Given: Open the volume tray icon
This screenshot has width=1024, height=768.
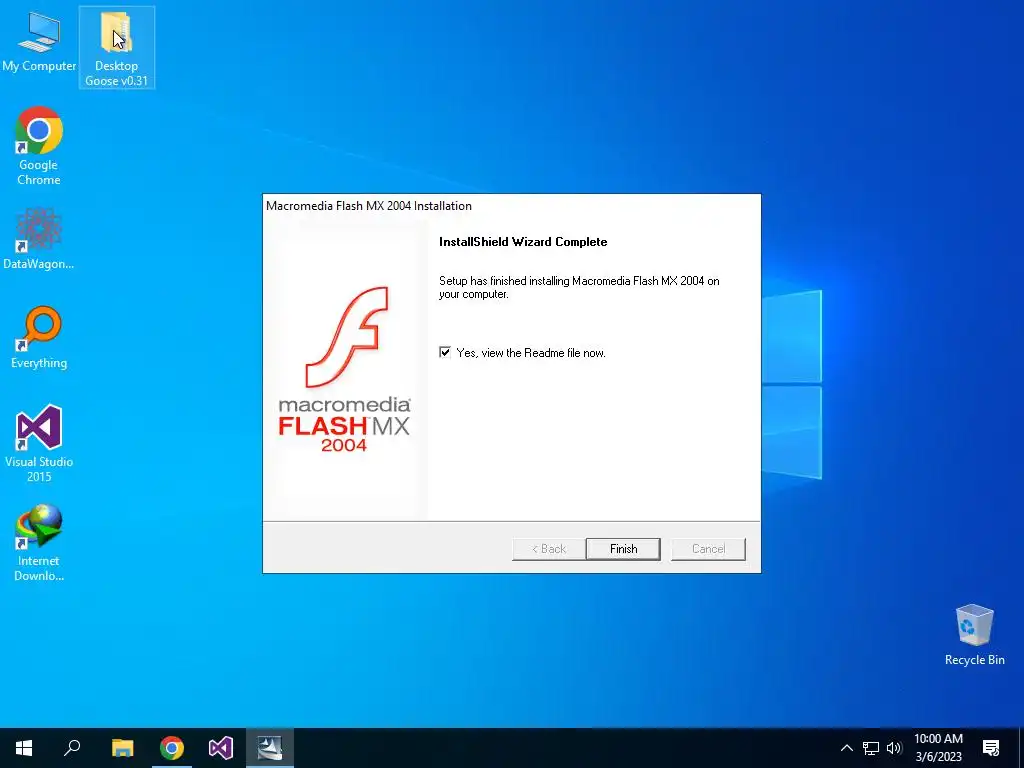Looking at the screenshot, I should pos(894,748).
